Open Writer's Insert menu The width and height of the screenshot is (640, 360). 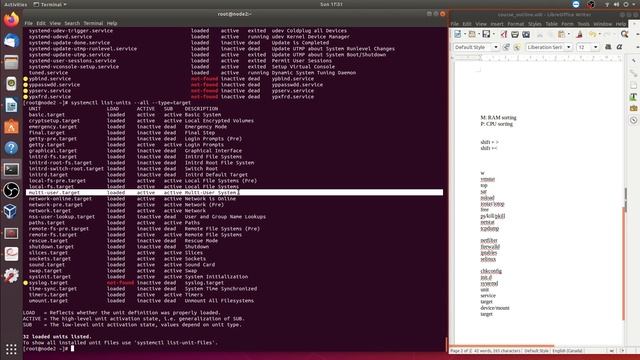pos(497,24)
